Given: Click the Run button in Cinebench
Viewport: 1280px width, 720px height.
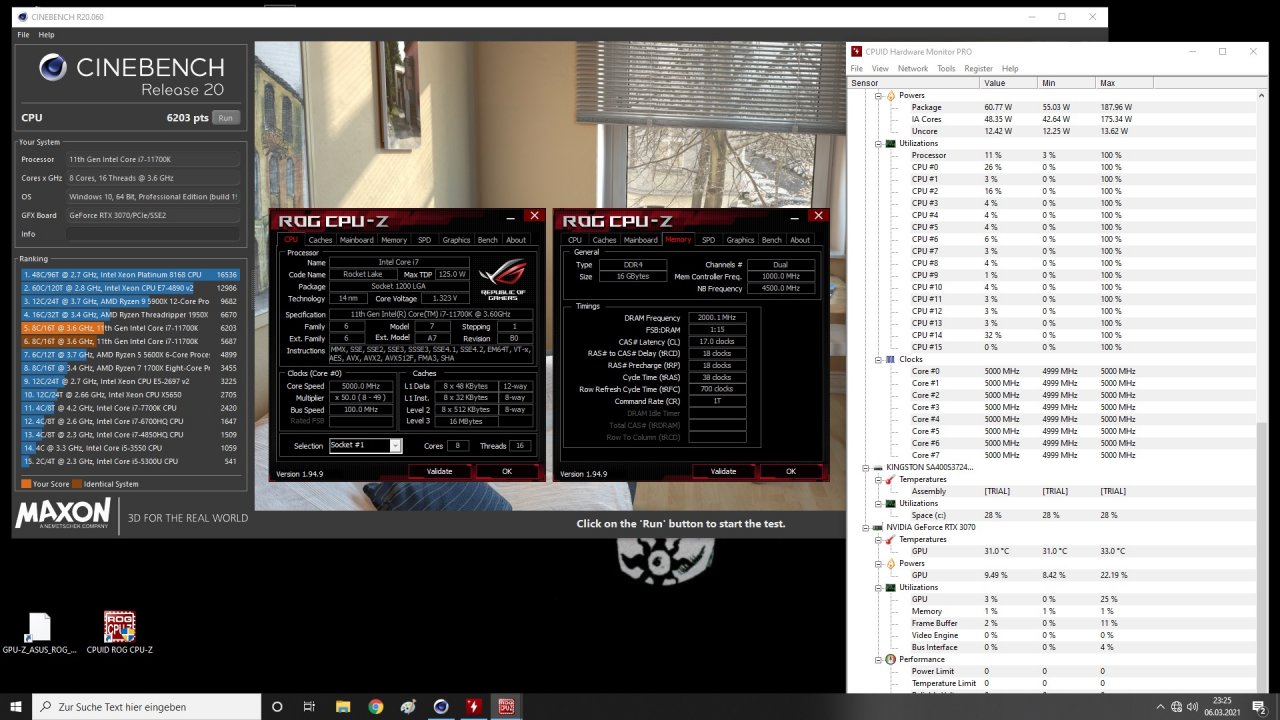Looking at the screenshot, I should (x=226, y=118).
